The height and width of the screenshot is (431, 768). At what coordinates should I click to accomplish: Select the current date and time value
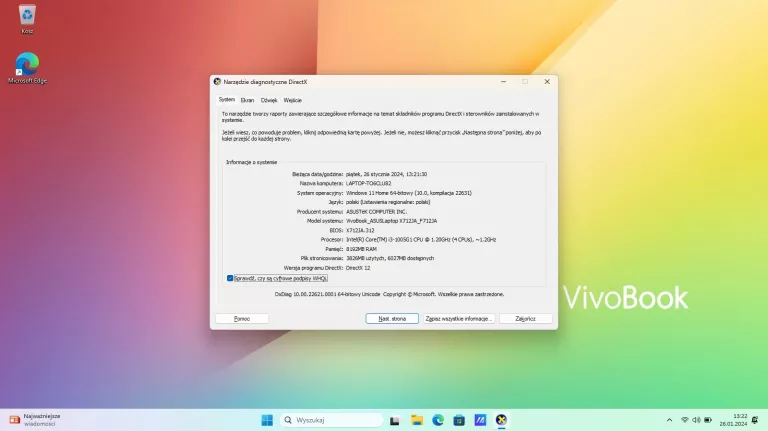click(x=386, y=174)
